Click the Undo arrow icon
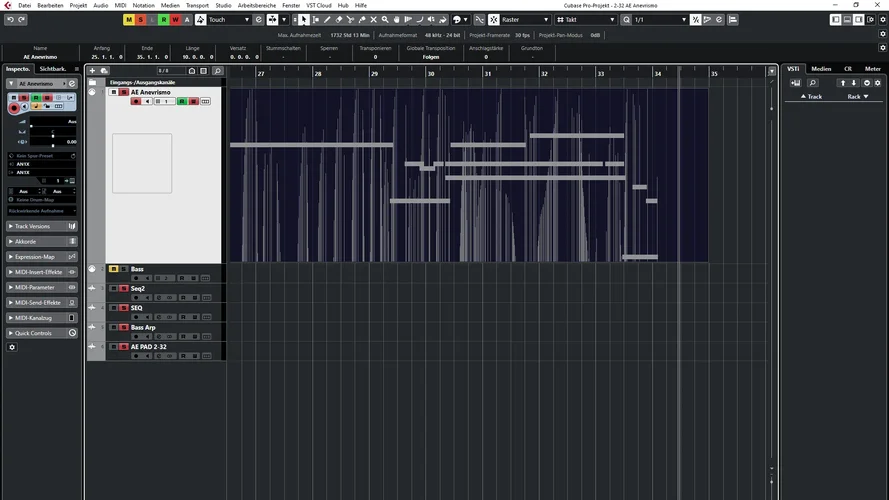This screenshot has width=889, height=500. (10, 20)
